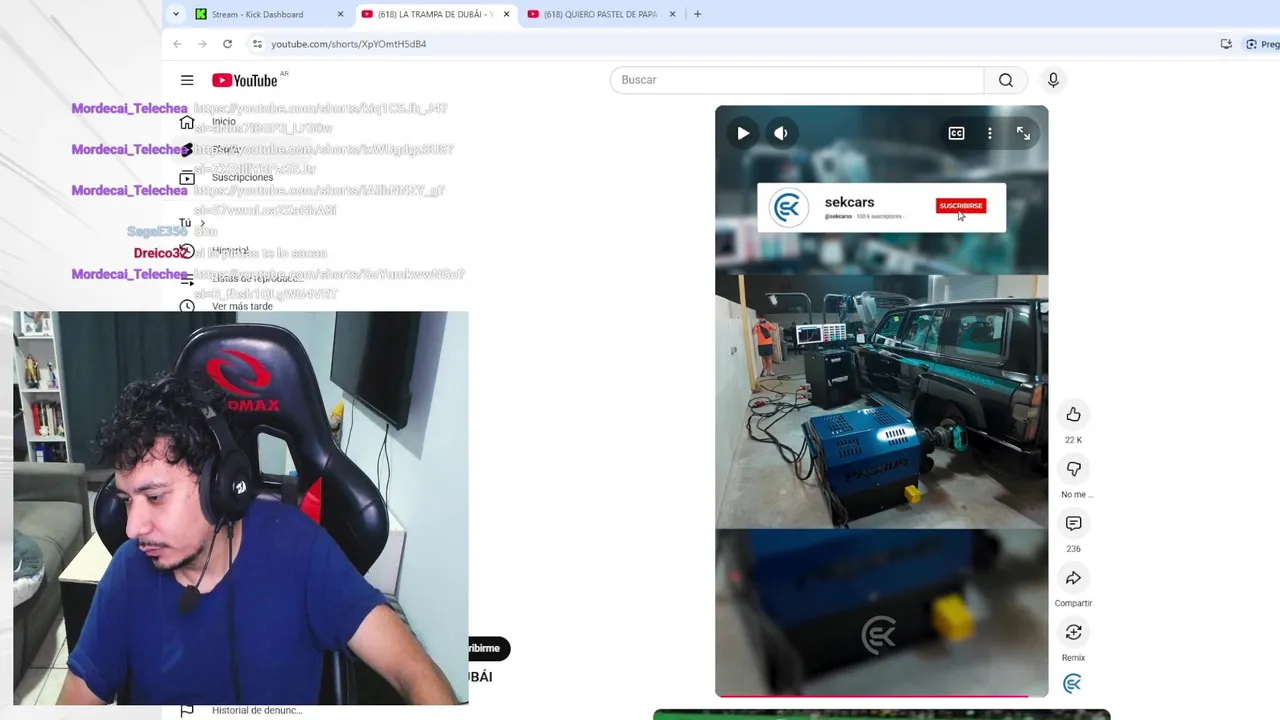Image resolution: width=1280 pixels, height=720 pixels.
Task: Reload the current page
Action: (x=227, y=44)
